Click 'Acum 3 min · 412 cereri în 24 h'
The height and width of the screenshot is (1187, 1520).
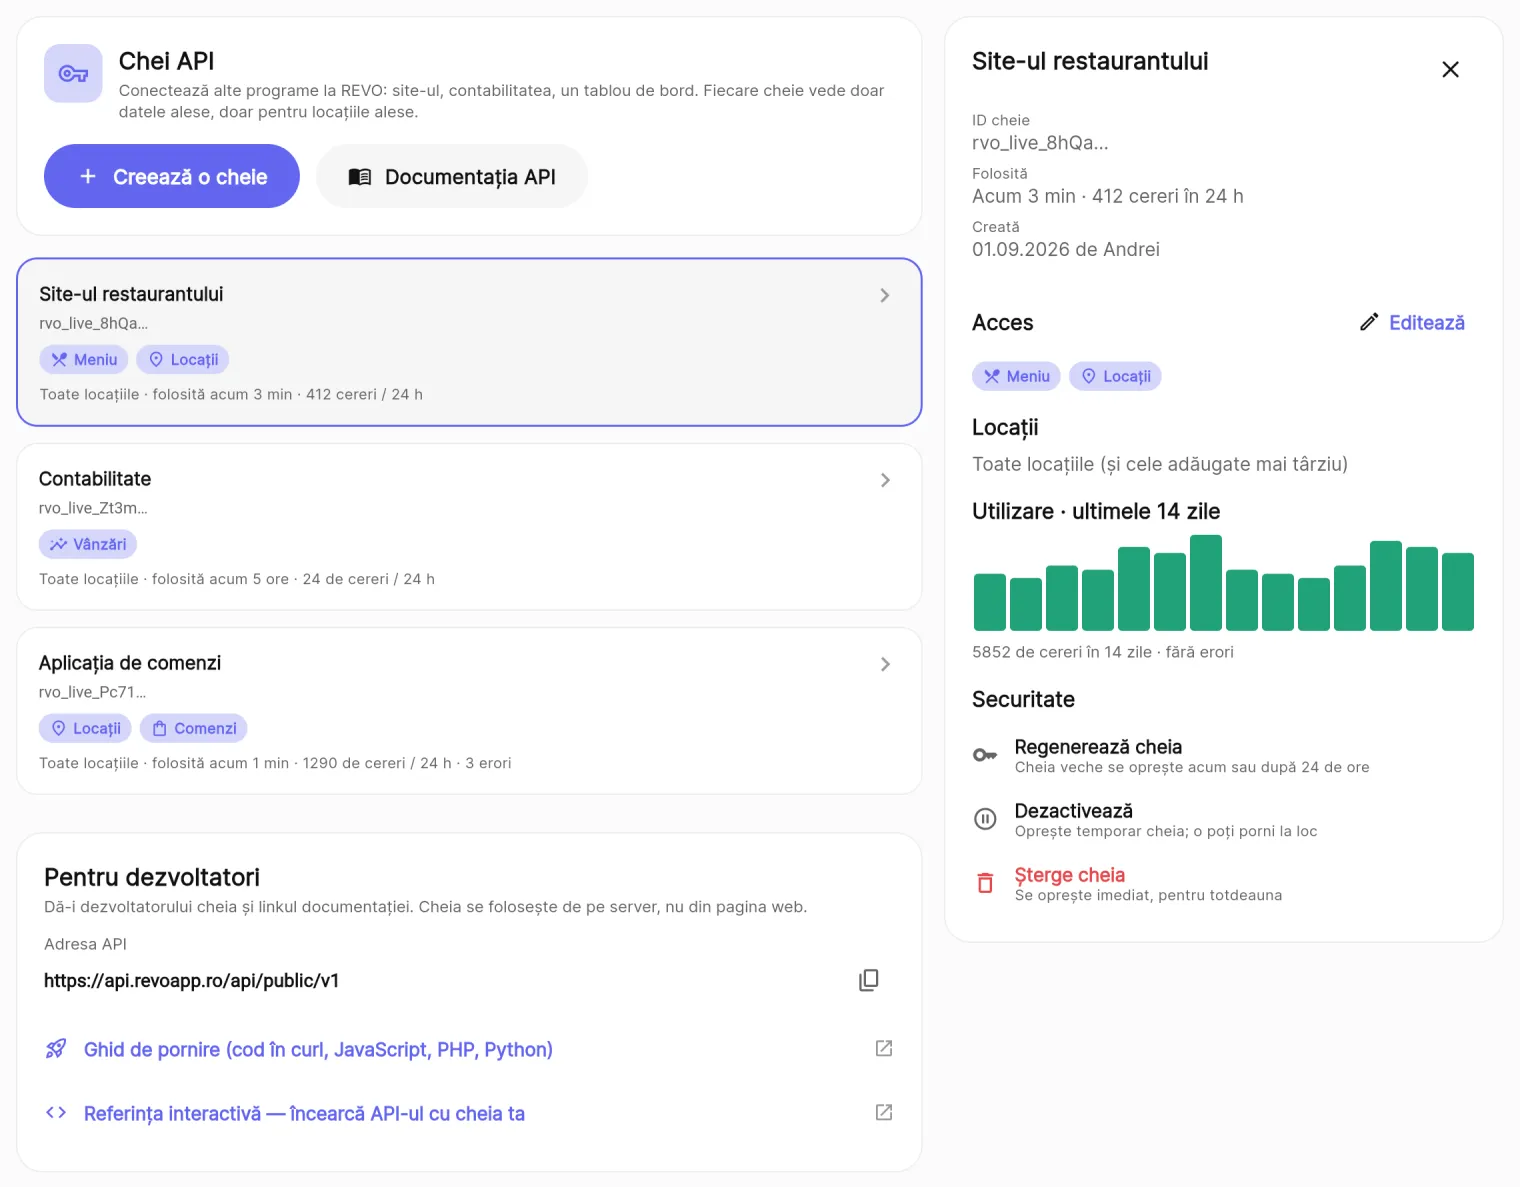tap(1108, 196)
